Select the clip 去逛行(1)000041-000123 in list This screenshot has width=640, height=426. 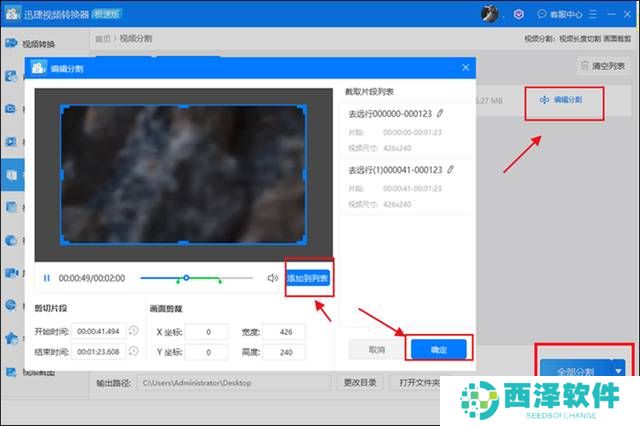point(407,186)
